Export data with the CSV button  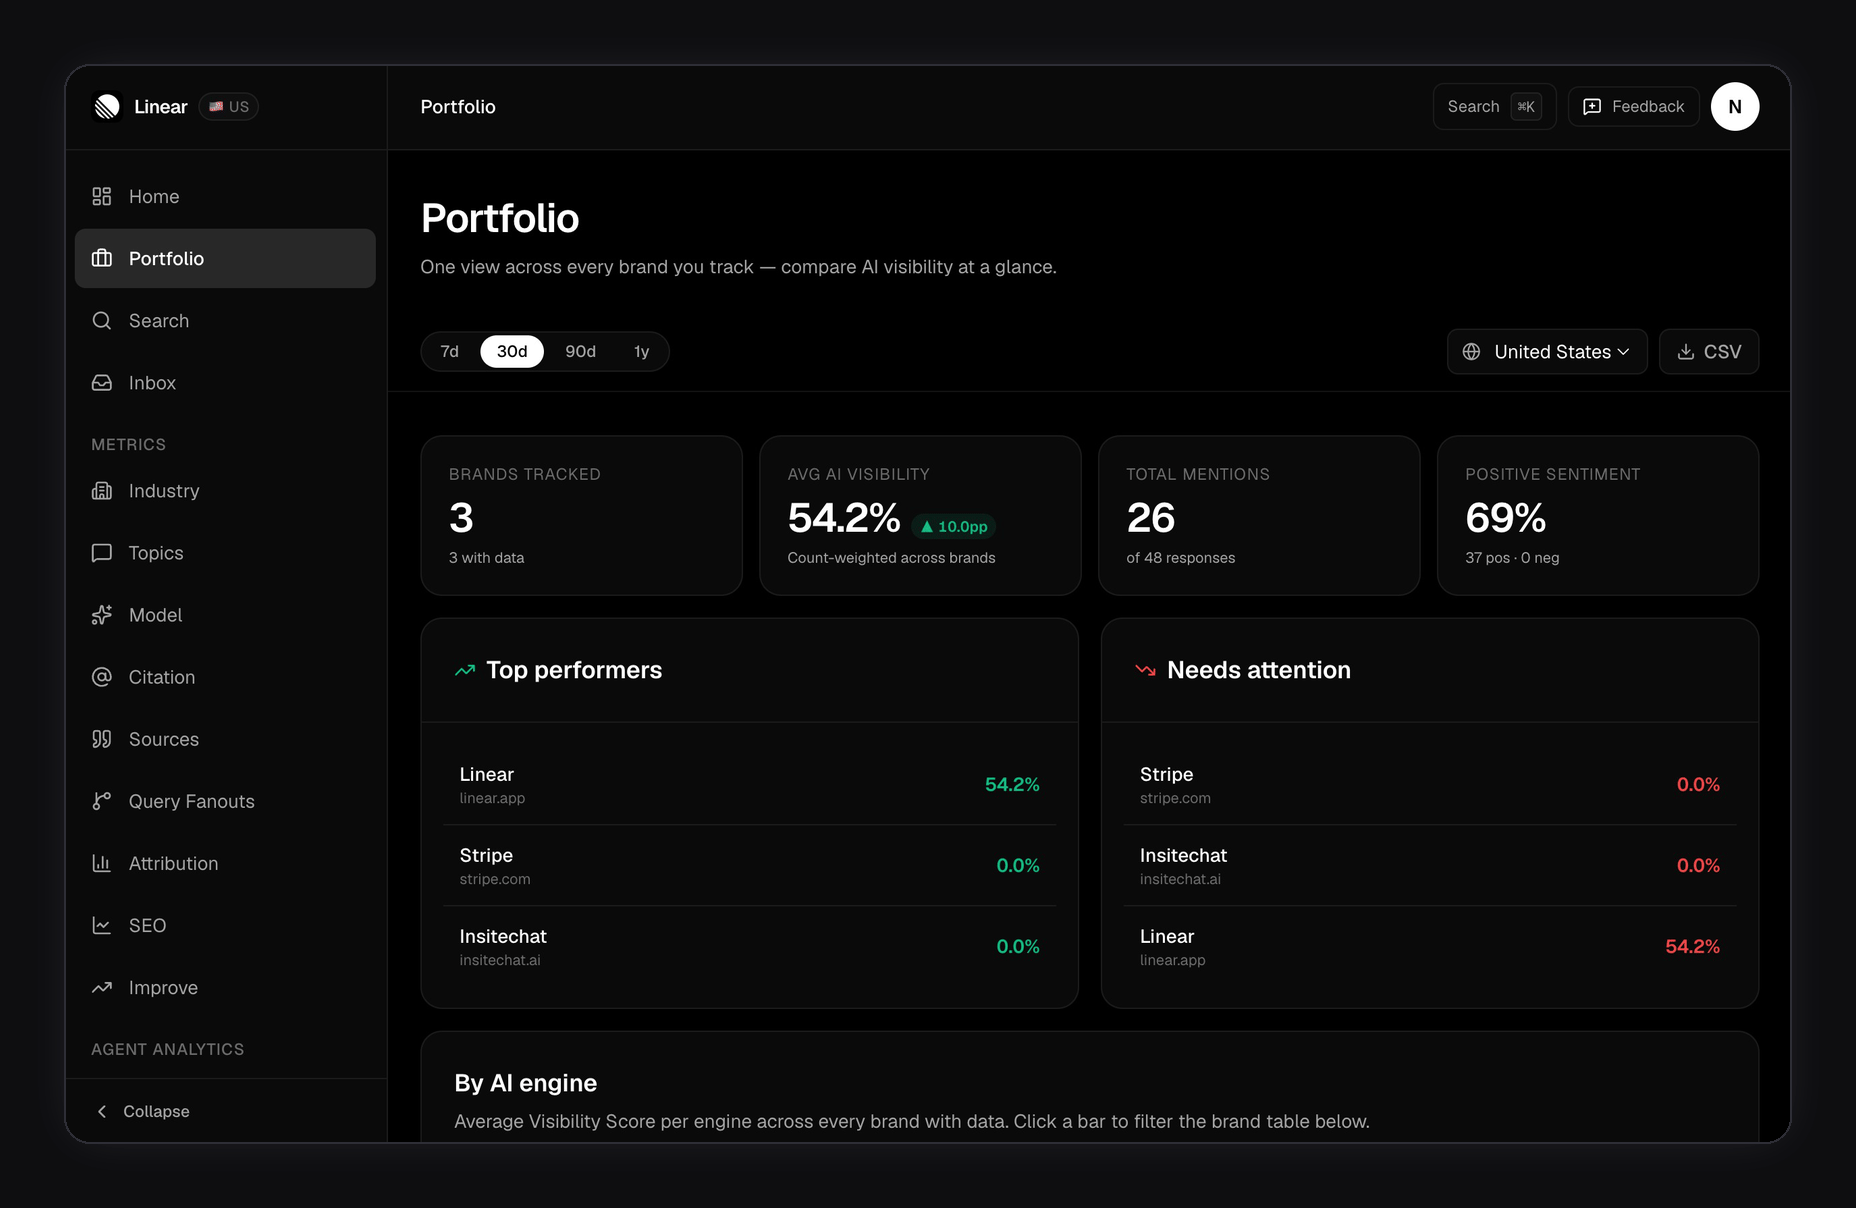[1709, 351]
